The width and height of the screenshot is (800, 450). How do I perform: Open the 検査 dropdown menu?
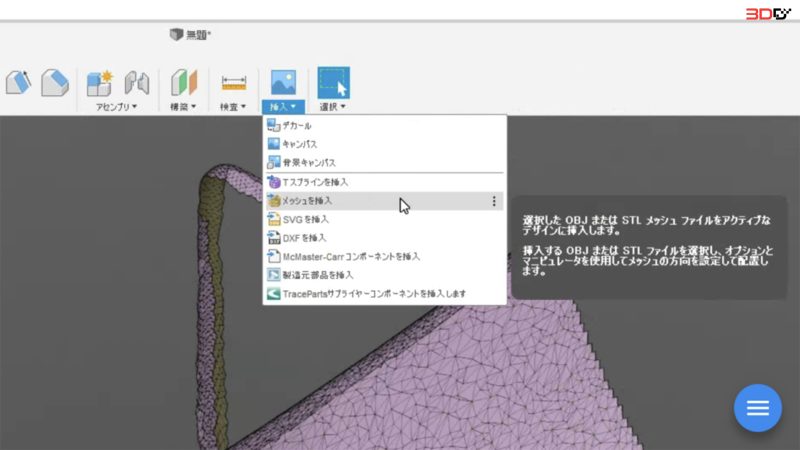click(x=233, y=107)
